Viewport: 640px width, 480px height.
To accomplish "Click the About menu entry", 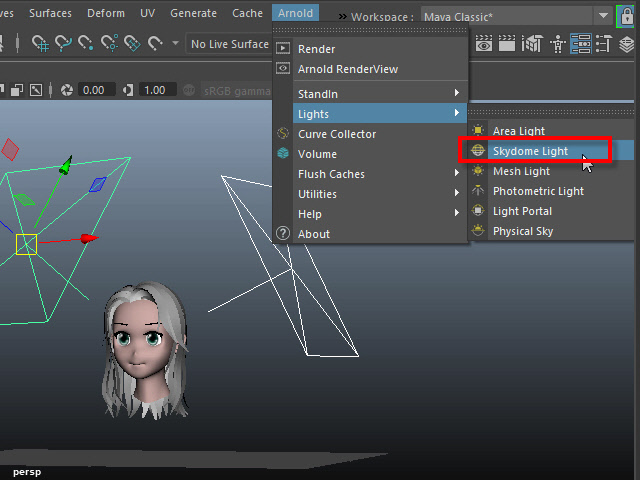I will 314,234.
